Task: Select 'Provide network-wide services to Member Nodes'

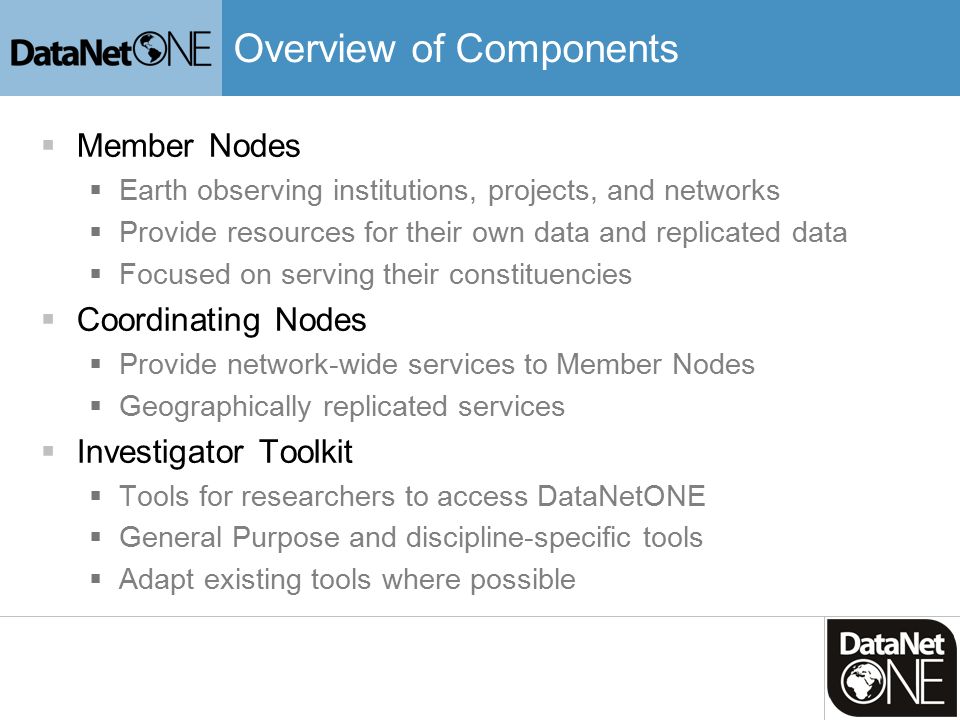Action: point(437,364)
